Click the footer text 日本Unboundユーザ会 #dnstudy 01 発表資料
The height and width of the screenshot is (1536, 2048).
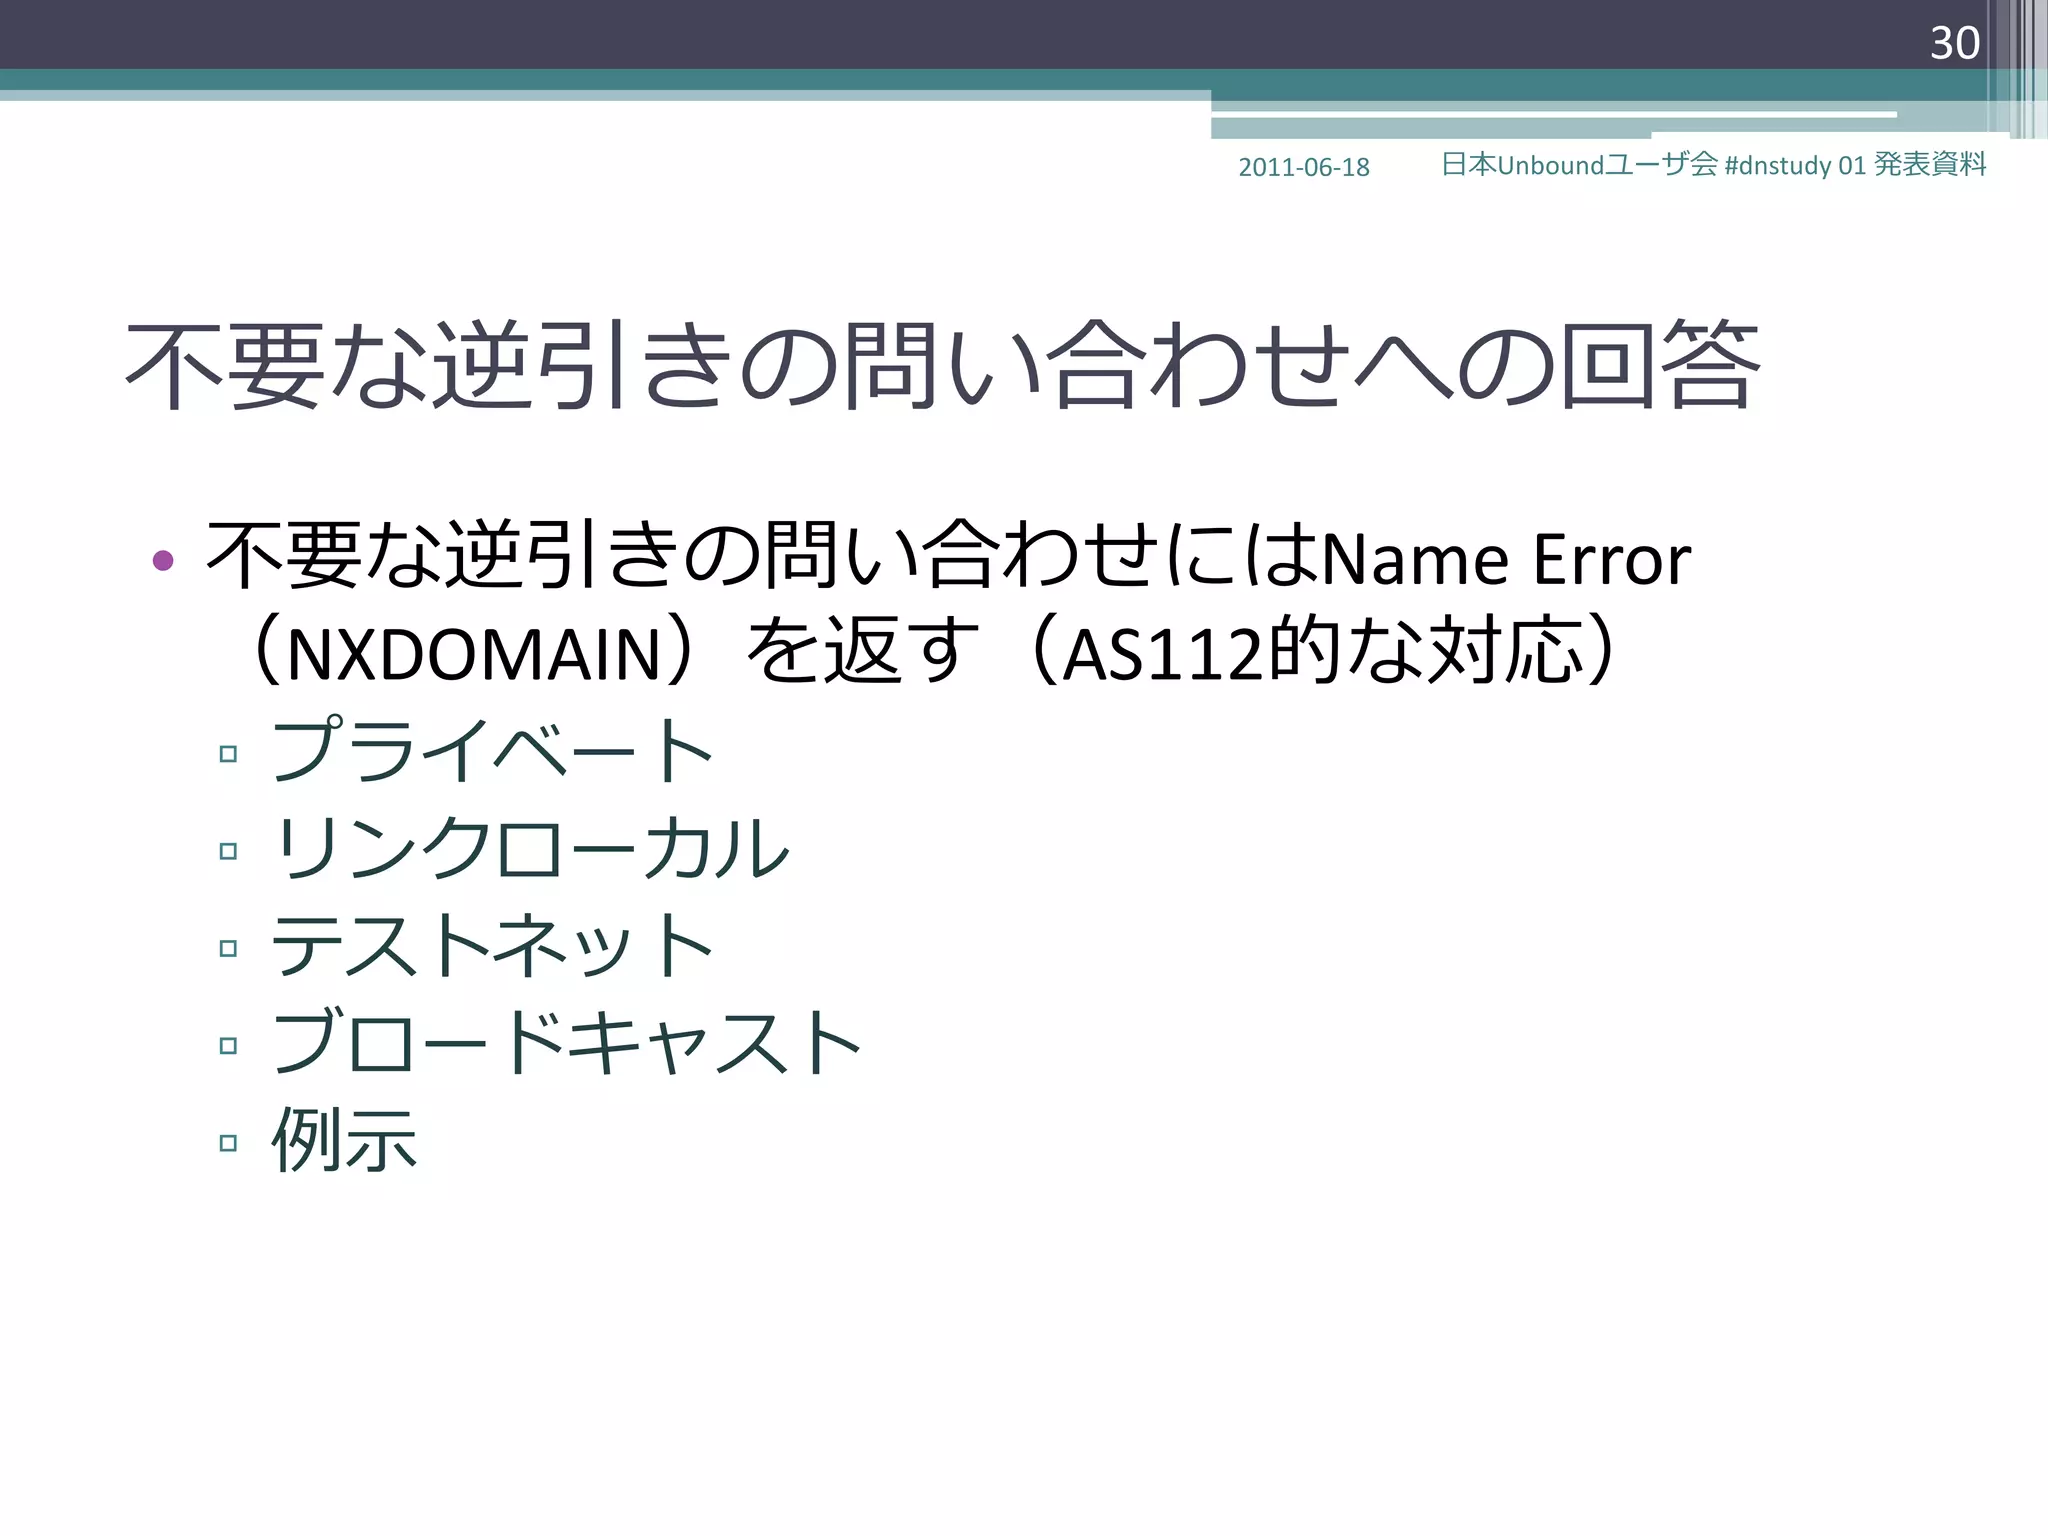point(1713,164)
